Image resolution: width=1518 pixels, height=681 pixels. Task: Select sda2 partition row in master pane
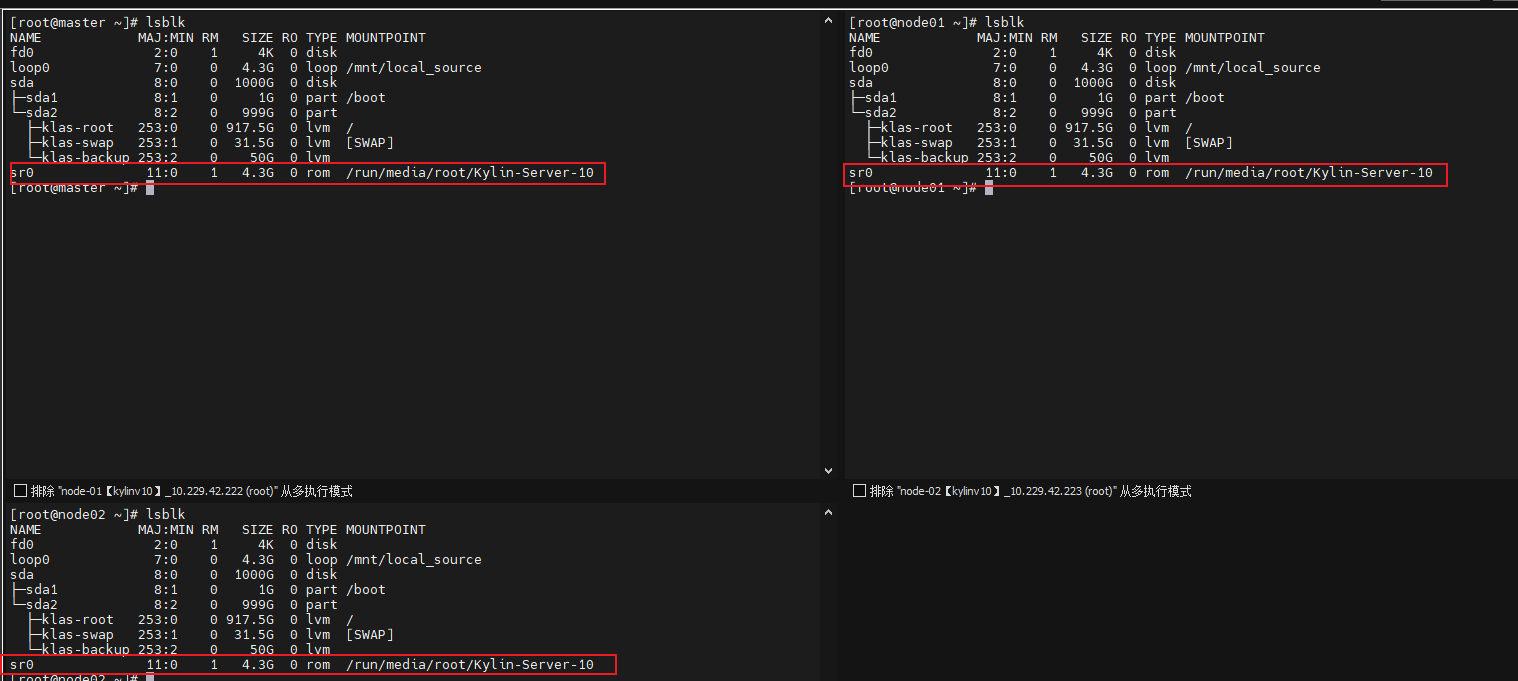[x=174, y=112]
